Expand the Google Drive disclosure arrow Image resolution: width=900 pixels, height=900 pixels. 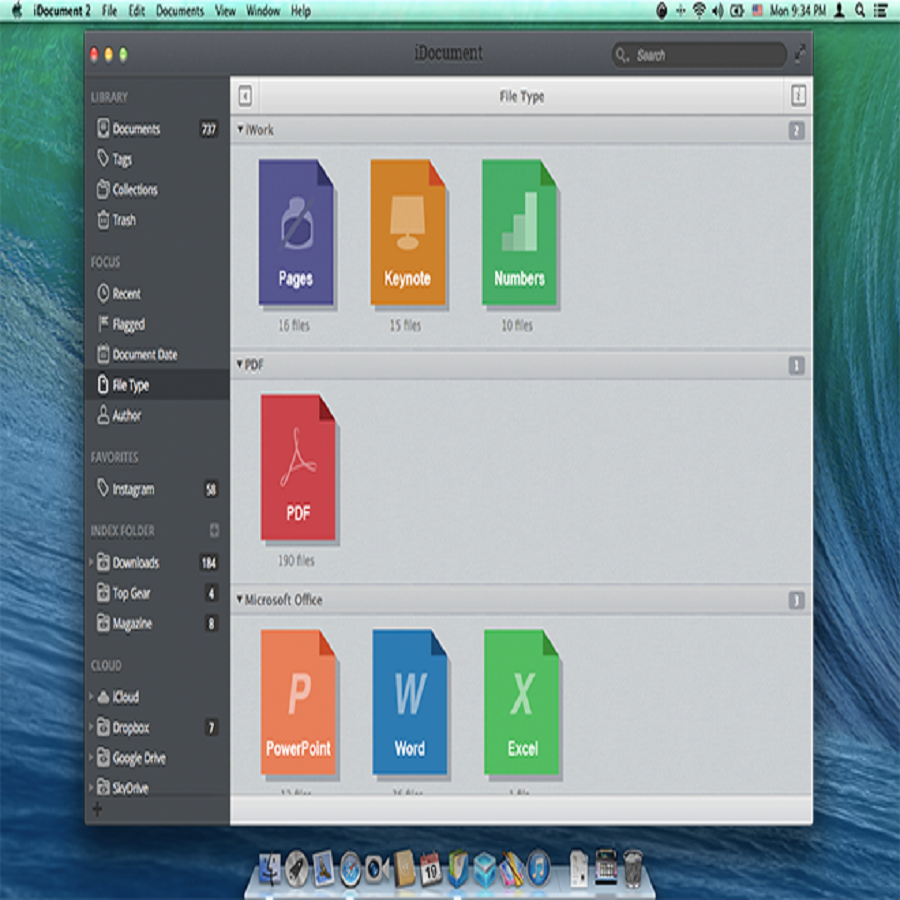click(91, 758)
